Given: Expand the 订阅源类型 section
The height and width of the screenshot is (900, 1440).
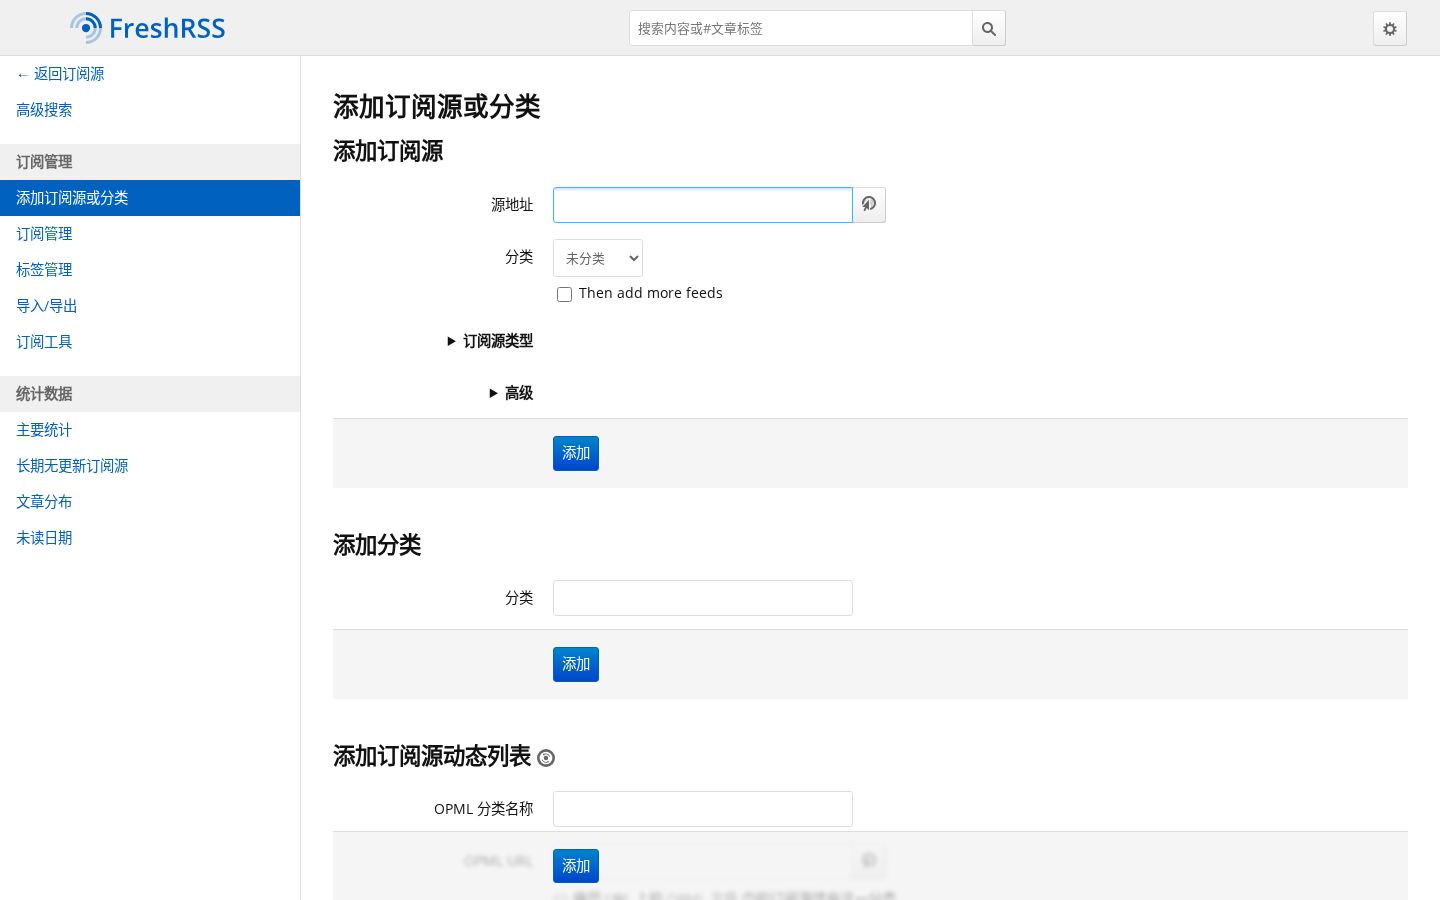Looking at the screenshot, I should tap(490, 341).
